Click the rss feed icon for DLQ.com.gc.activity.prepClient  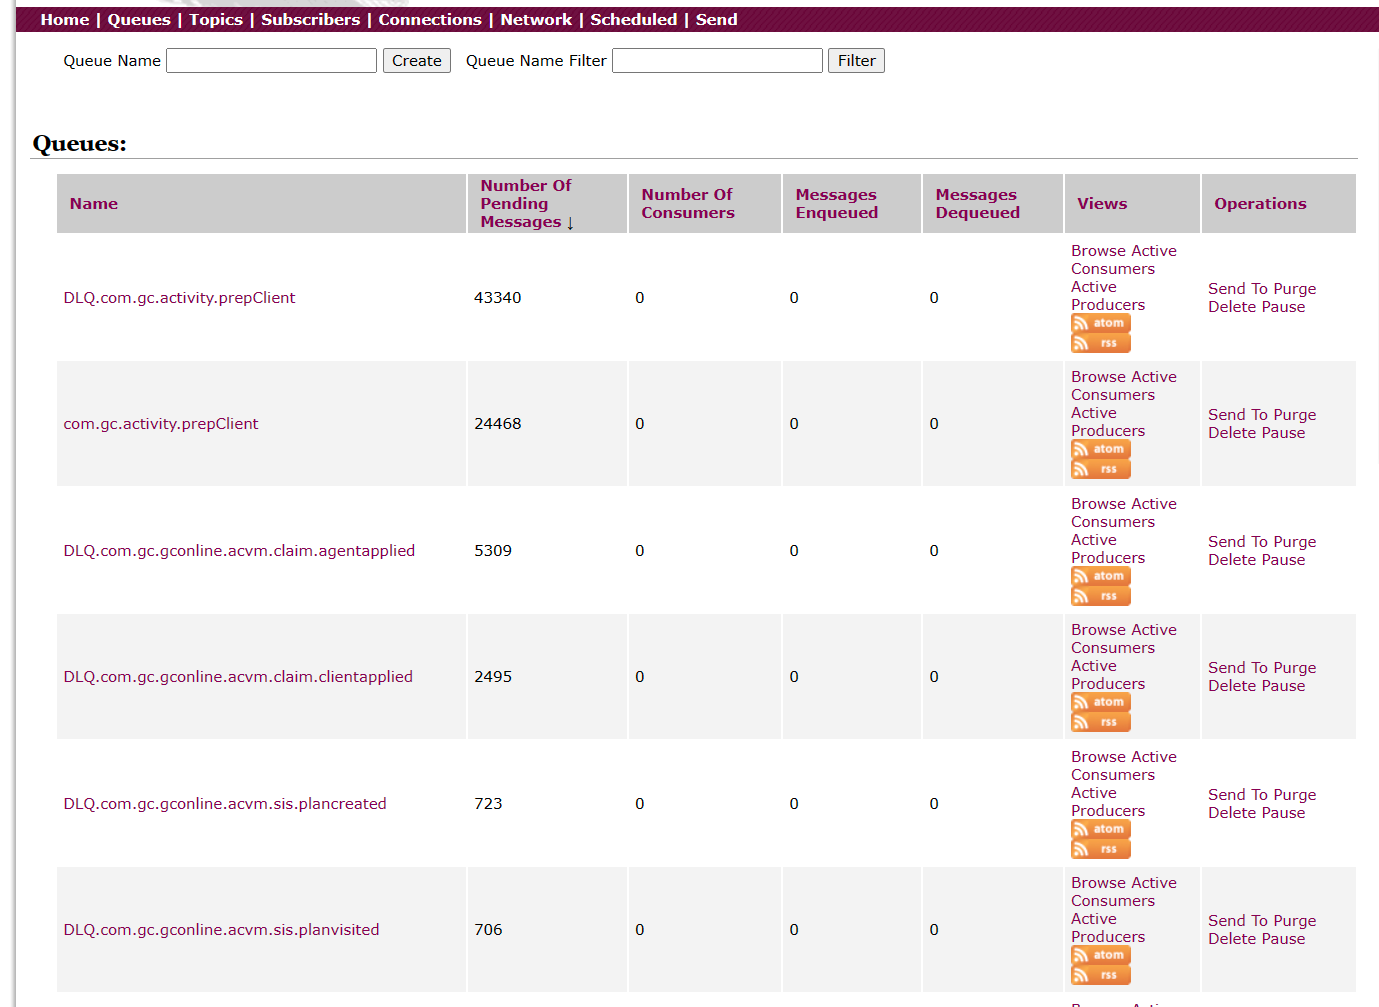tap(1100, 343)
